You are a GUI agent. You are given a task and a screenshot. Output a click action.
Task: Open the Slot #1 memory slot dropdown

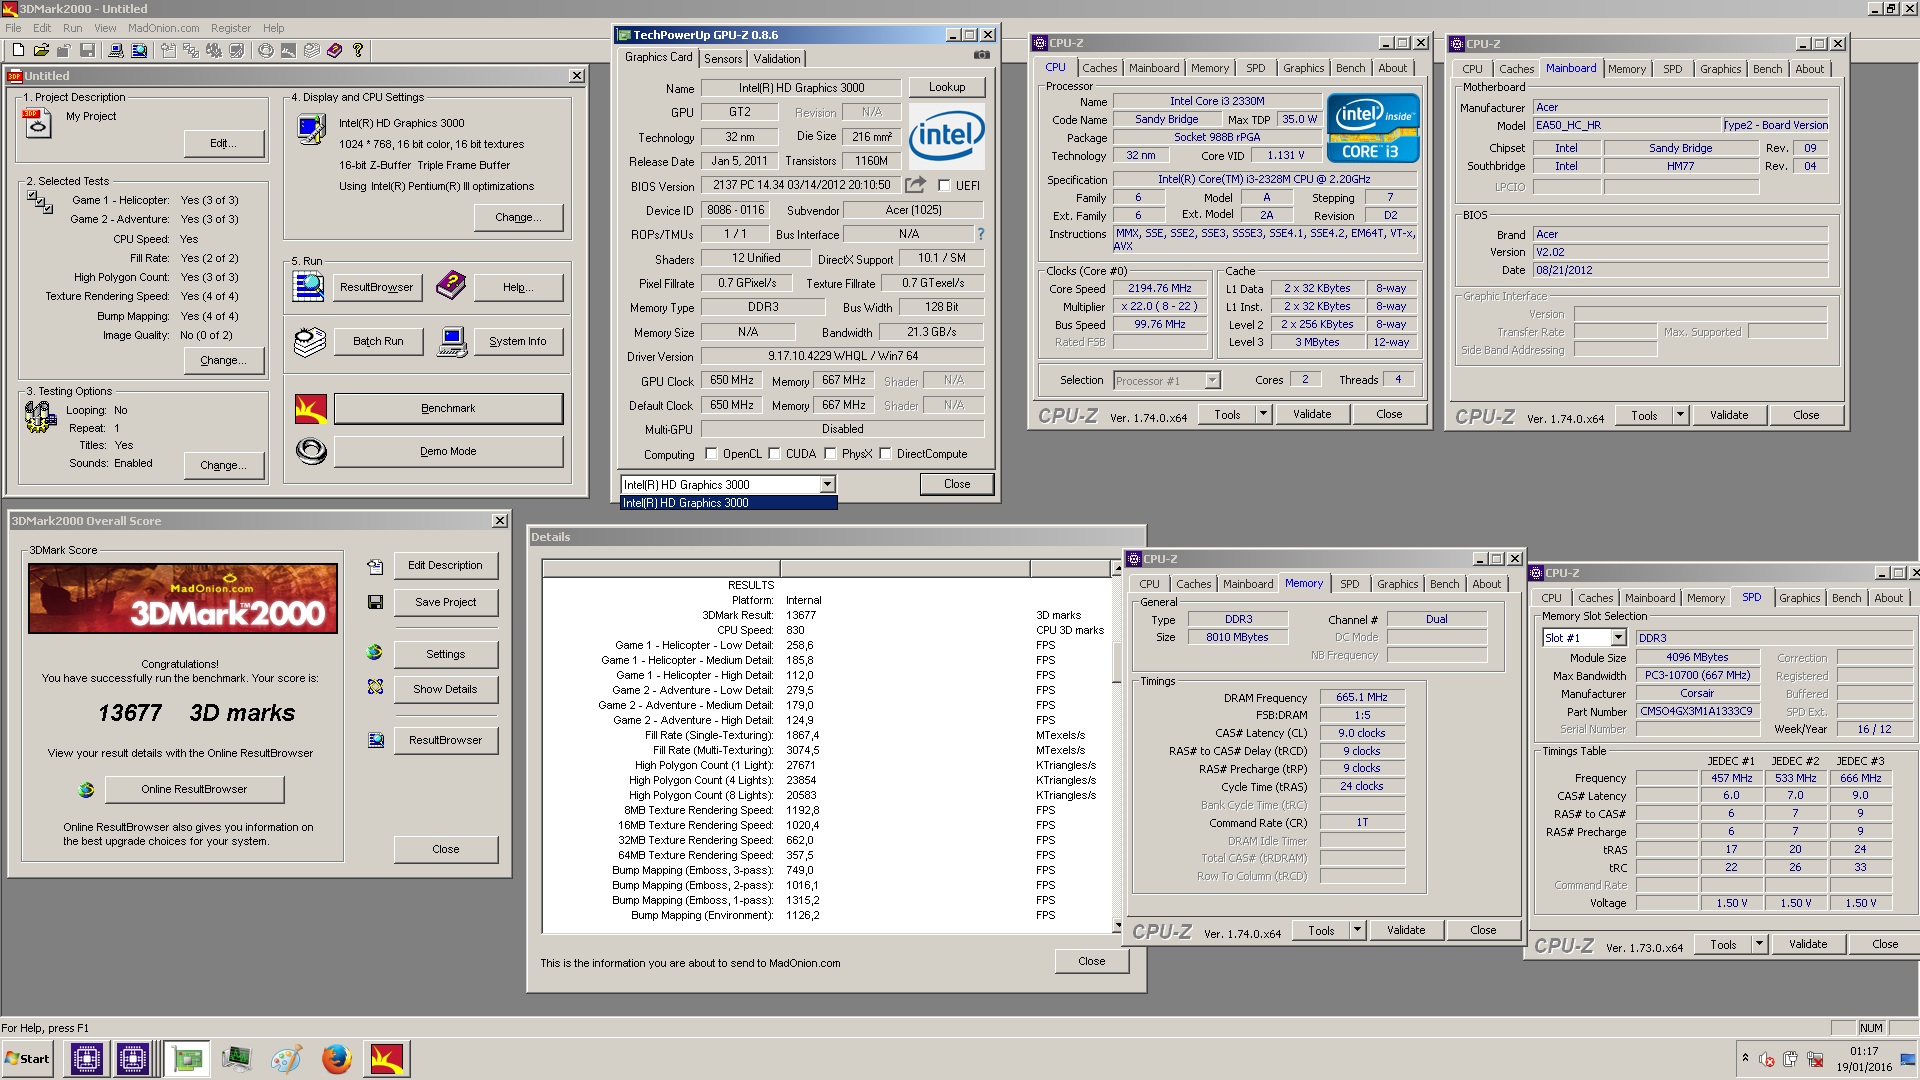click(1618, 638)
